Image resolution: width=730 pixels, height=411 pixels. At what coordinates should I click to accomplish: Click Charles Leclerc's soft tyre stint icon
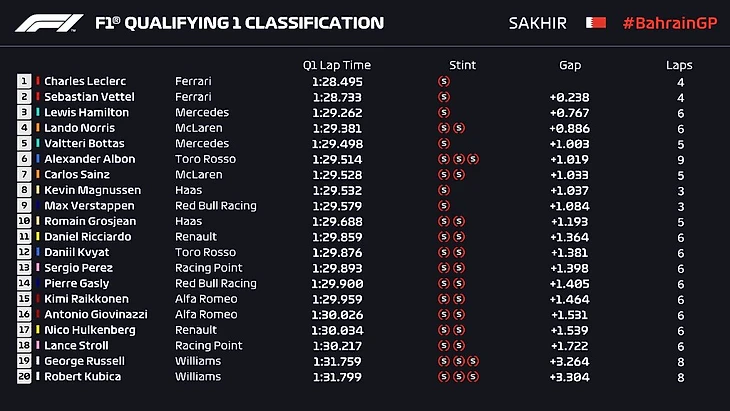[444, 81]
